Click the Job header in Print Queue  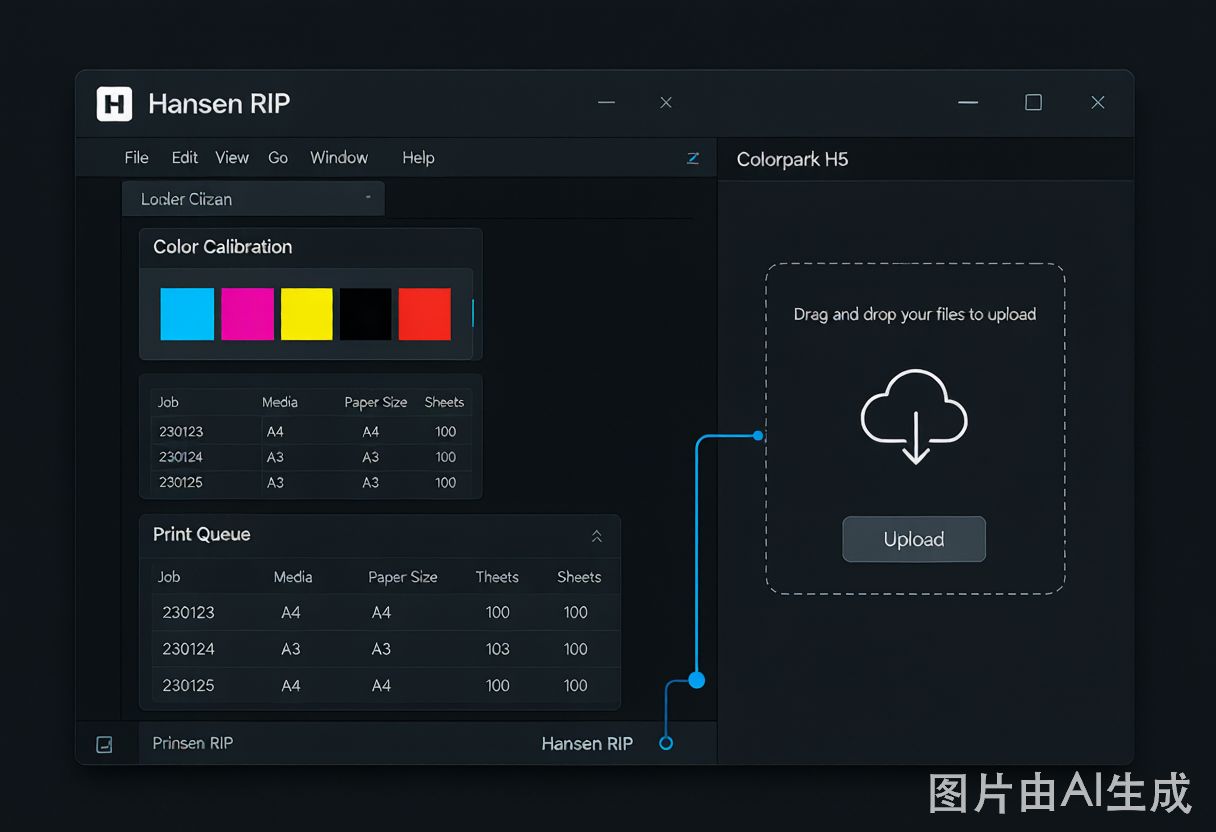tap(169, 577)
